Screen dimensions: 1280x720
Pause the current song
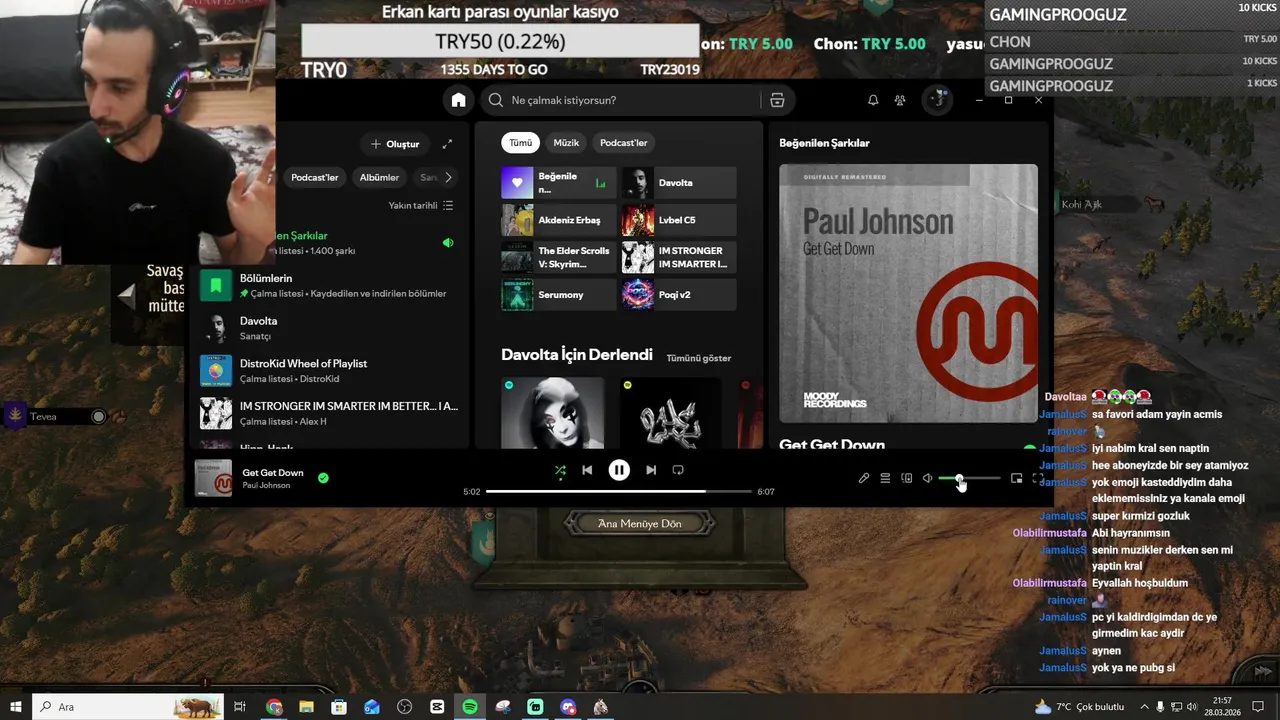tap(619, 470)
